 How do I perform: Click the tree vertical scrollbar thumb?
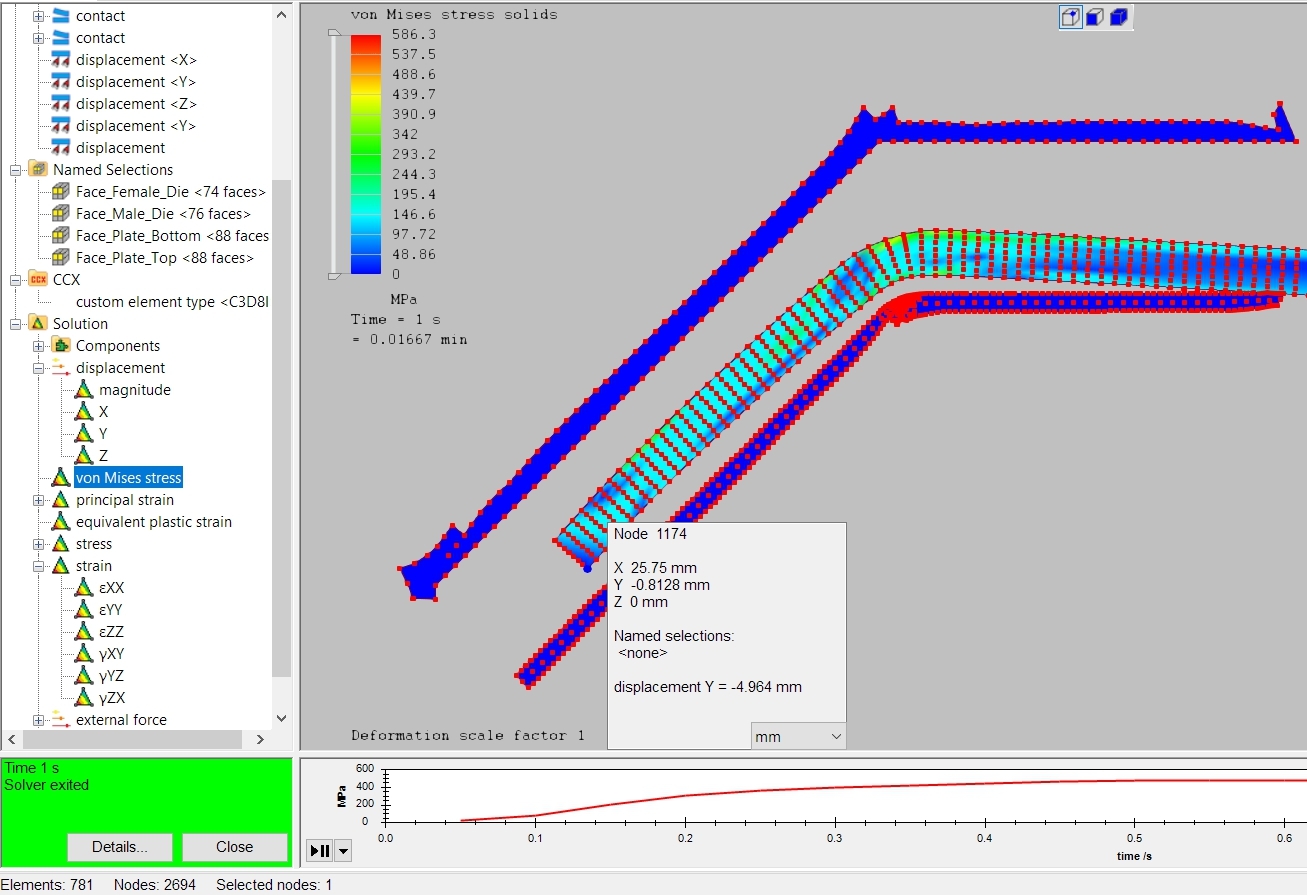[x=281, y=429]
